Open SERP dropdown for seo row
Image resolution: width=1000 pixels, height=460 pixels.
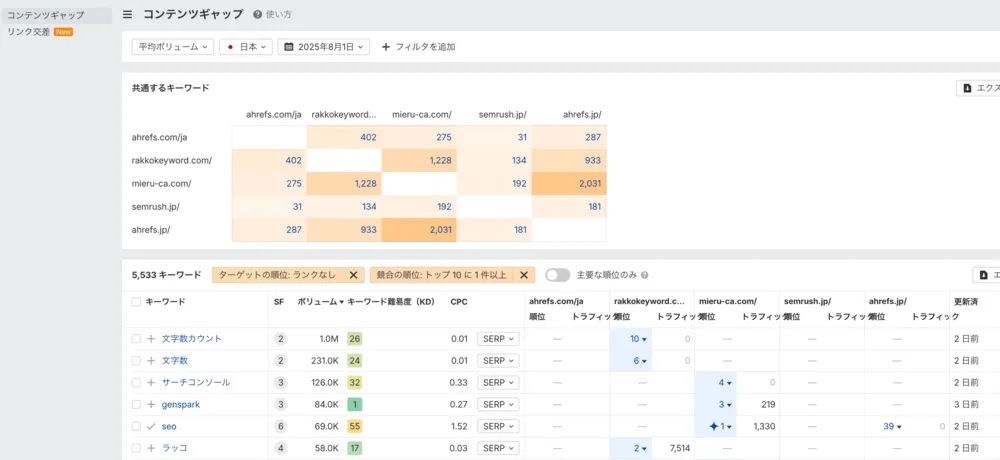coord(498,426)
